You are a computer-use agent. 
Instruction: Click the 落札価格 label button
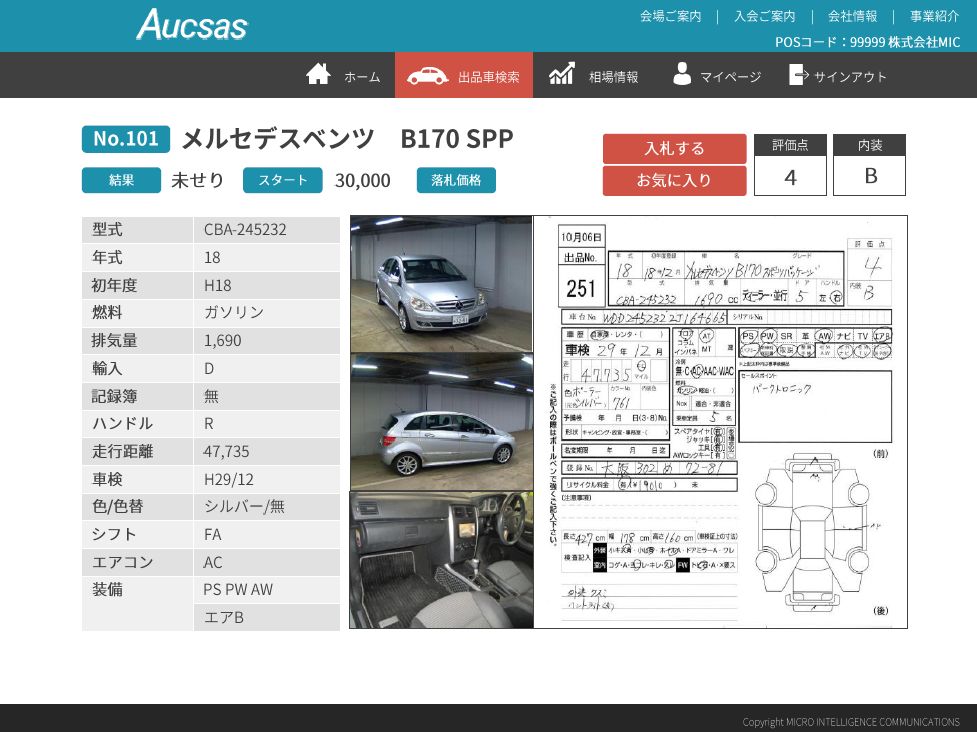(x=456, y=180)
